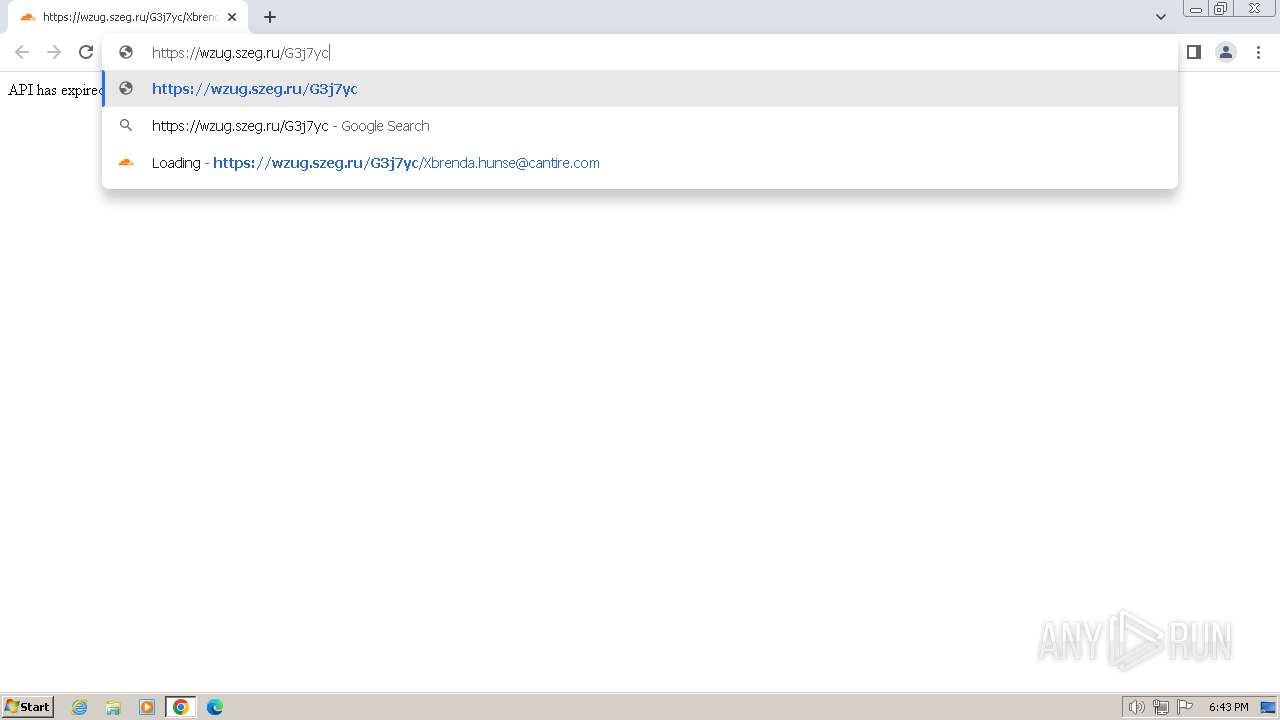Open Windows Media Player from taskbar
Image resolution: width=1280 pixels, height=720 pixels.
(x=147, y=707)
